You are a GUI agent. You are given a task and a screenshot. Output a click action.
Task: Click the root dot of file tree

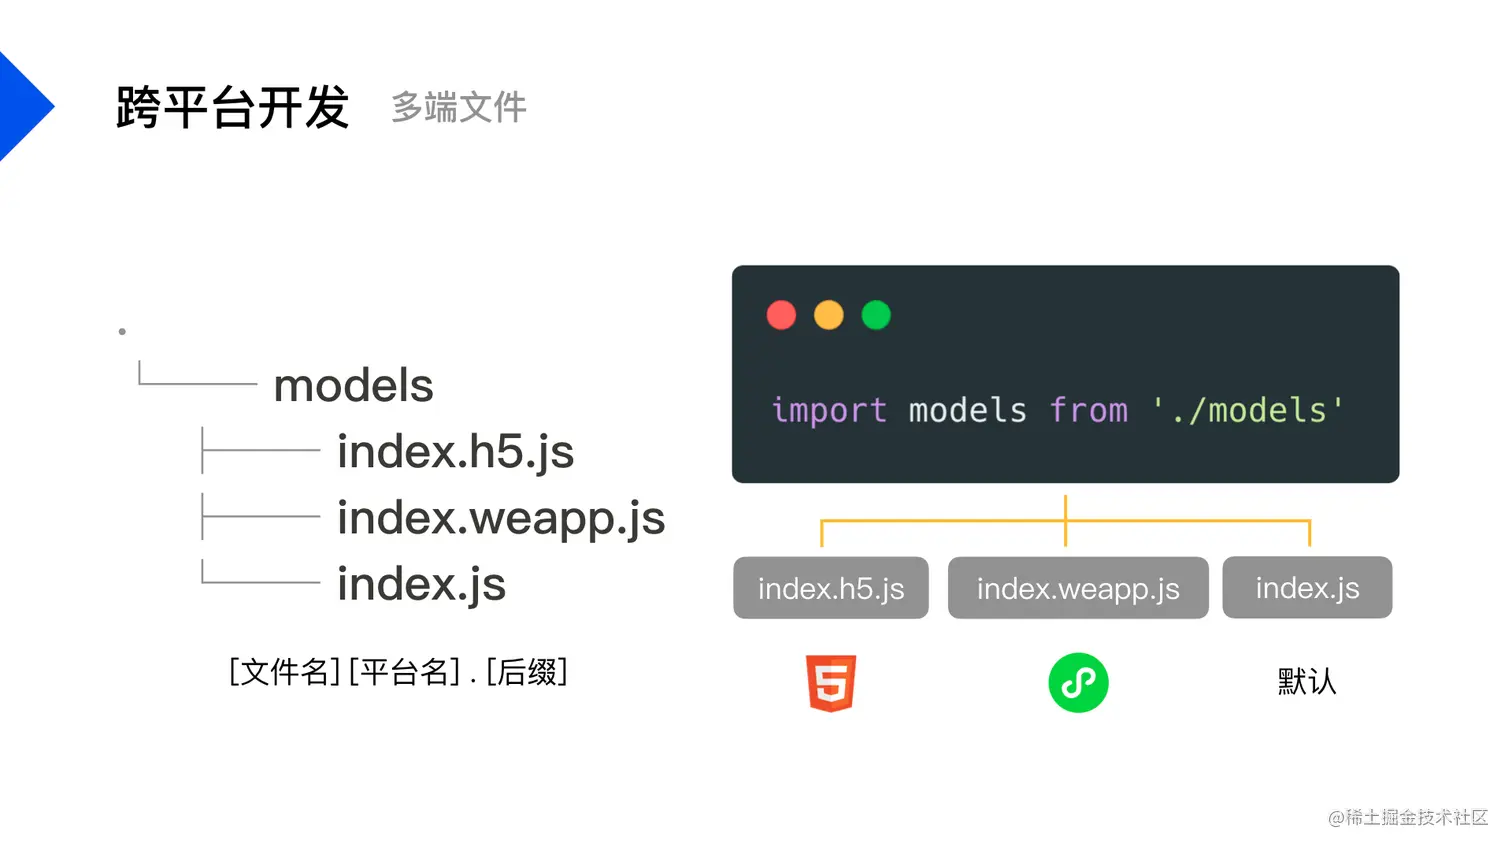tap(122, 331)
